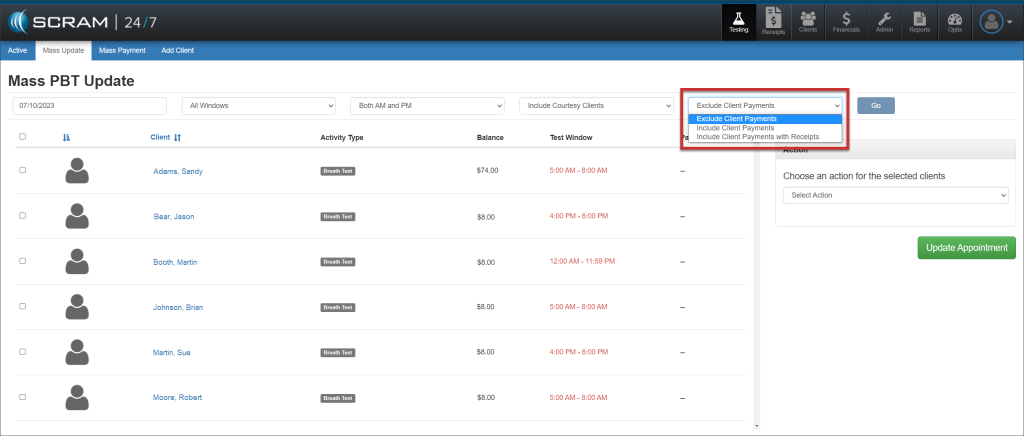
Task: Switch to the Mass Payment tab
Action: tap(122, 50)
